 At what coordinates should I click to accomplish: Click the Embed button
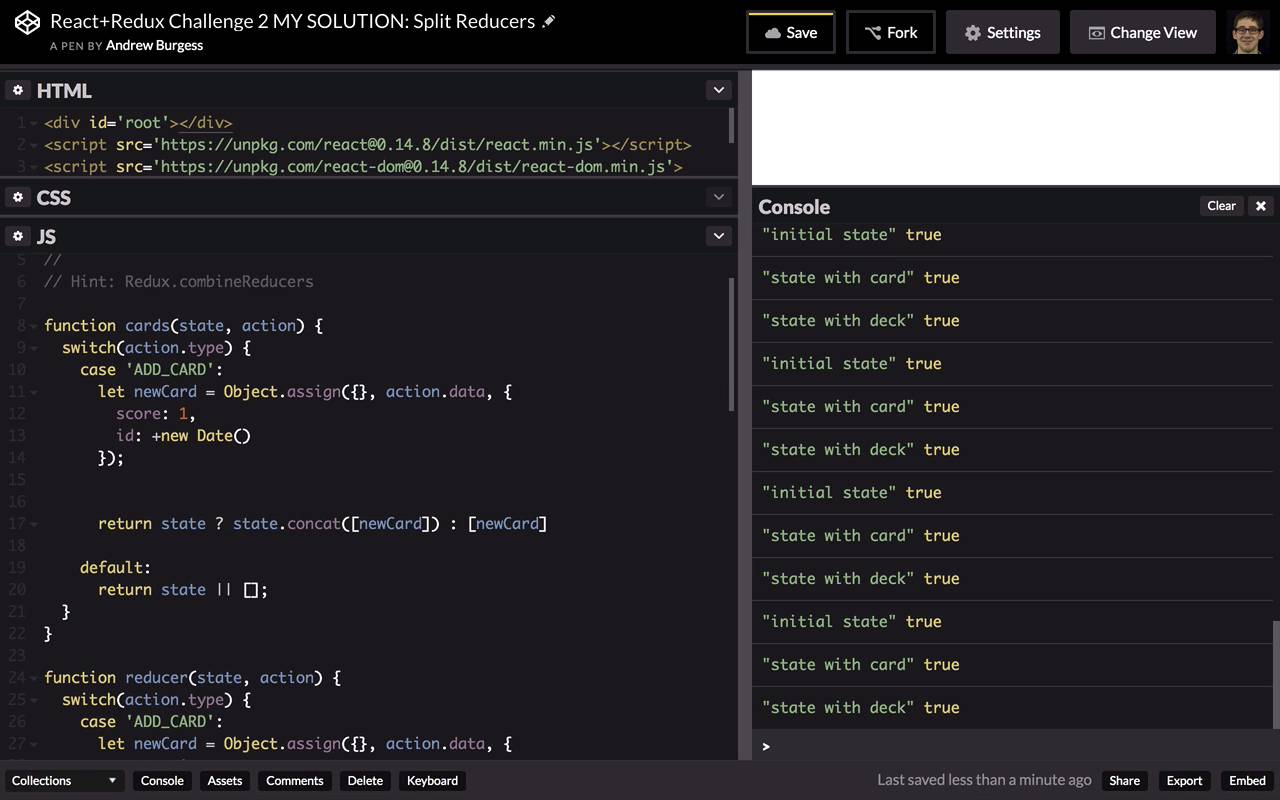click(1247, 781)
